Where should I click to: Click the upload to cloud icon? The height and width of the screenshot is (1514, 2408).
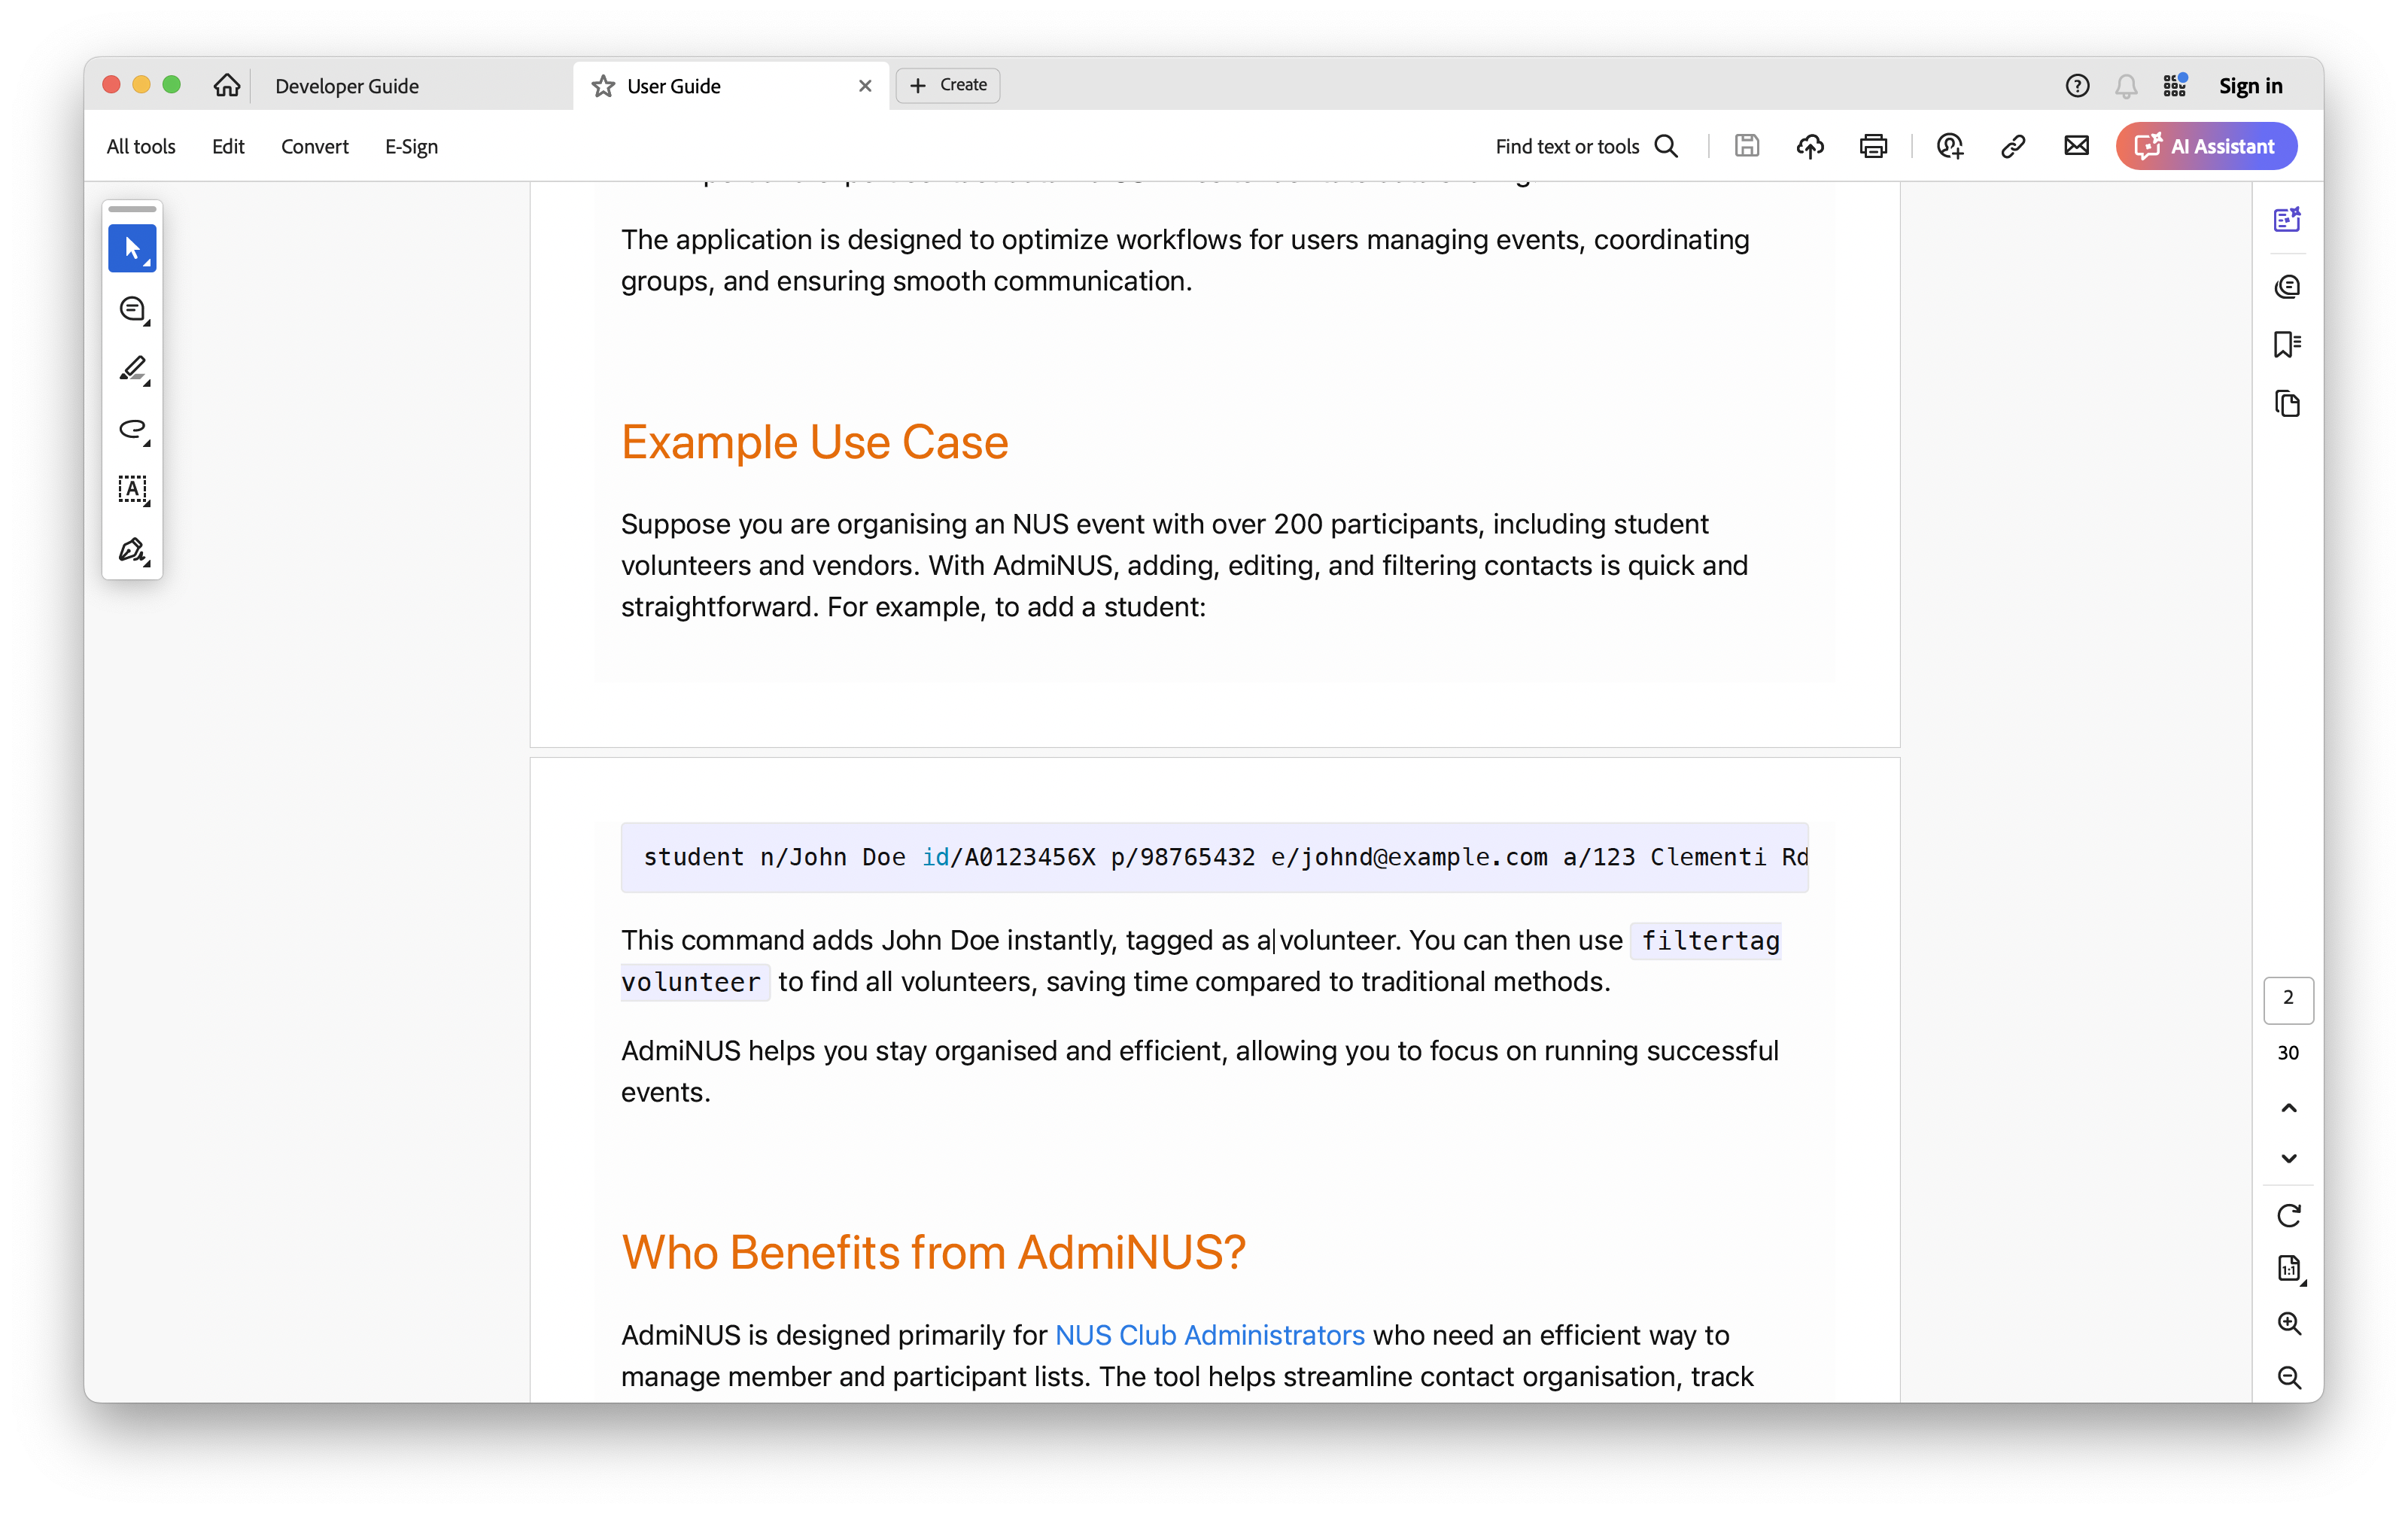point(1810,146)
